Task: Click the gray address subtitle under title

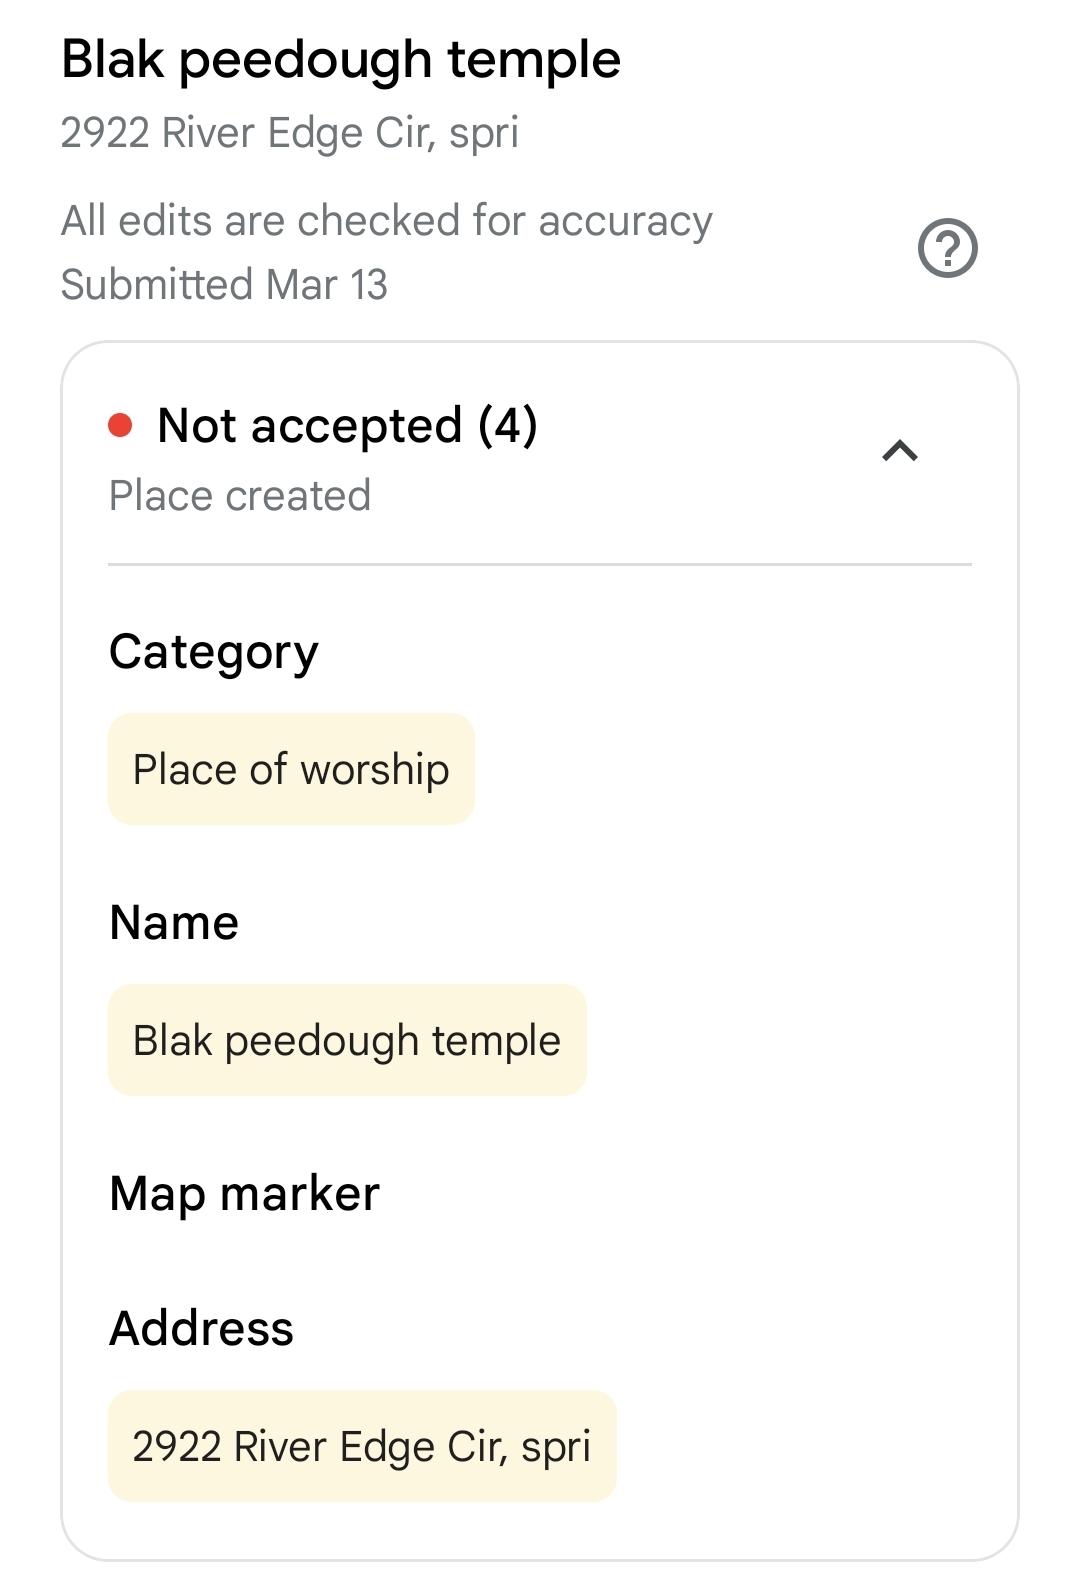Action: pos(290,133)
